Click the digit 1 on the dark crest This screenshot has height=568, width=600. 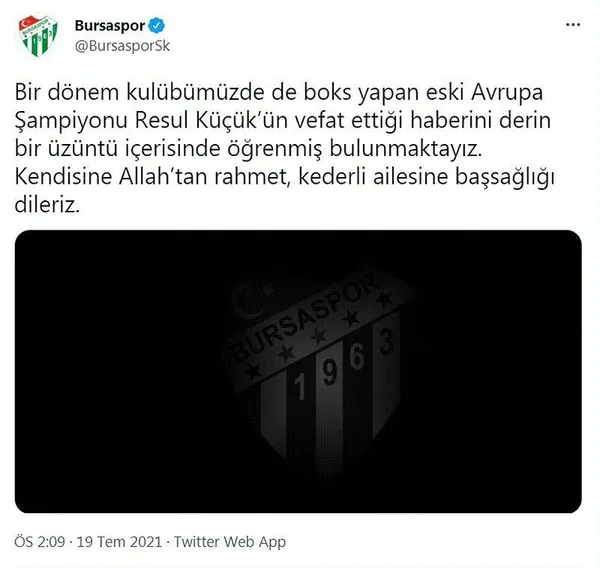300,387
